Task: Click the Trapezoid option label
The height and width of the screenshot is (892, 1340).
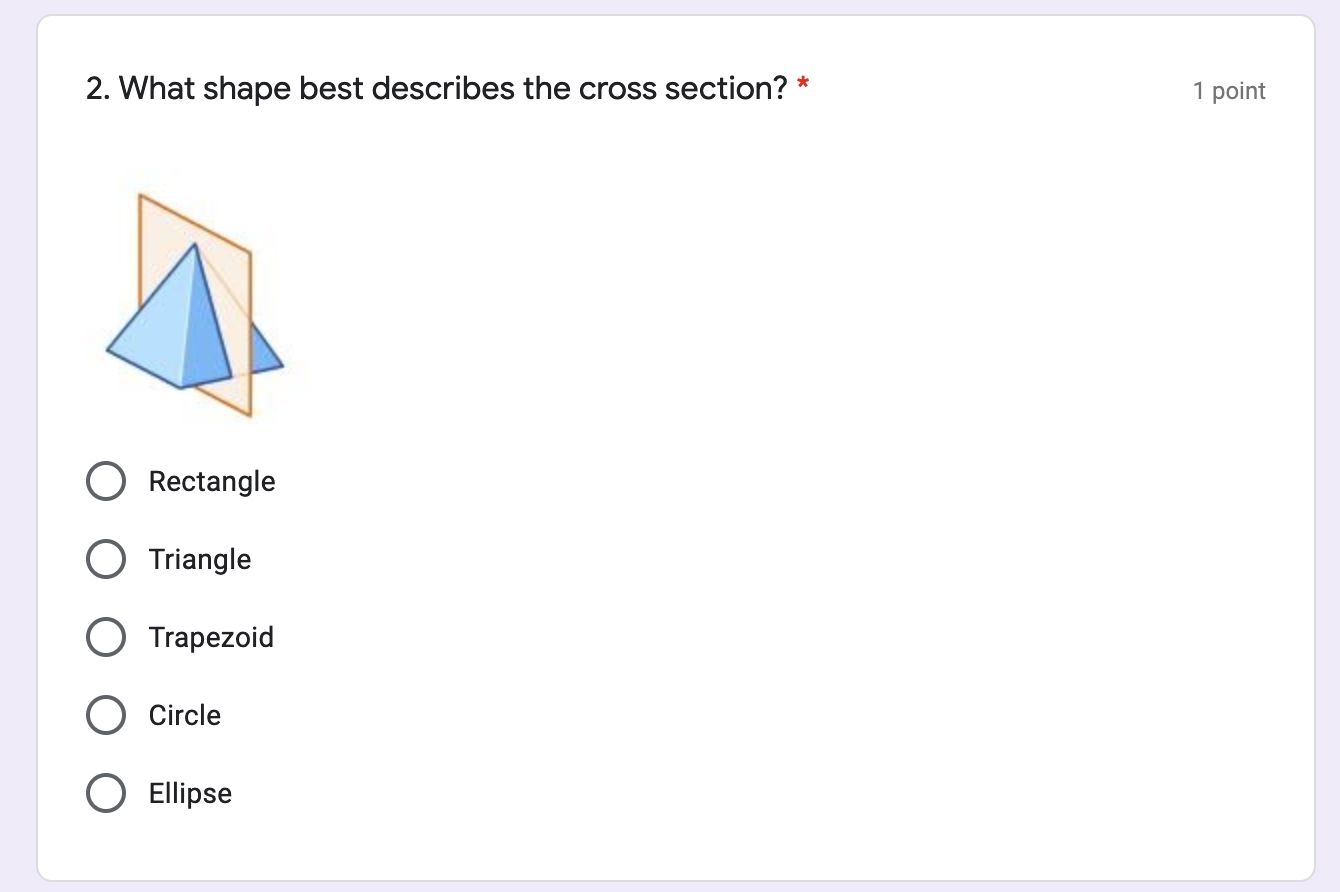Action: 211,637
